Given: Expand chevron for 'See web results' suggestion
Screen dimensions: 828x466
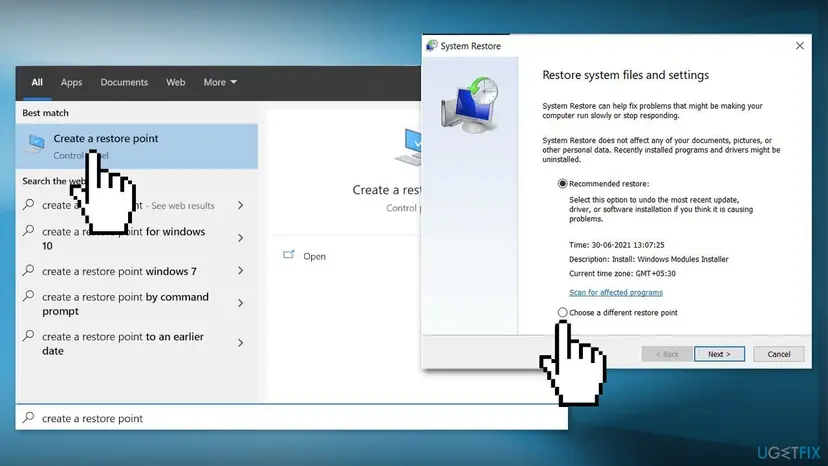Looking at the screenshot, I should tap(241, 205).
